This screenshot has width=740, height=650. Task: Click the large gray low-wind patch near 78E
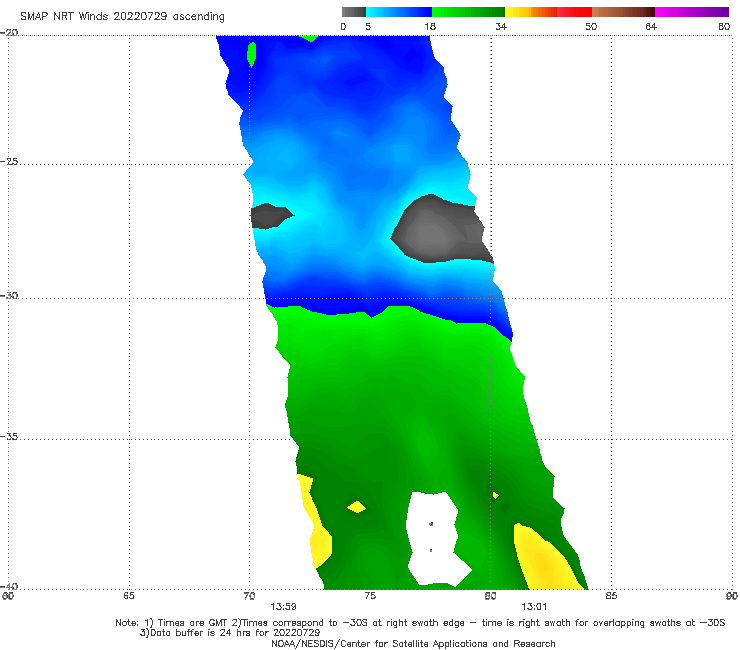[x=439, y=230]
